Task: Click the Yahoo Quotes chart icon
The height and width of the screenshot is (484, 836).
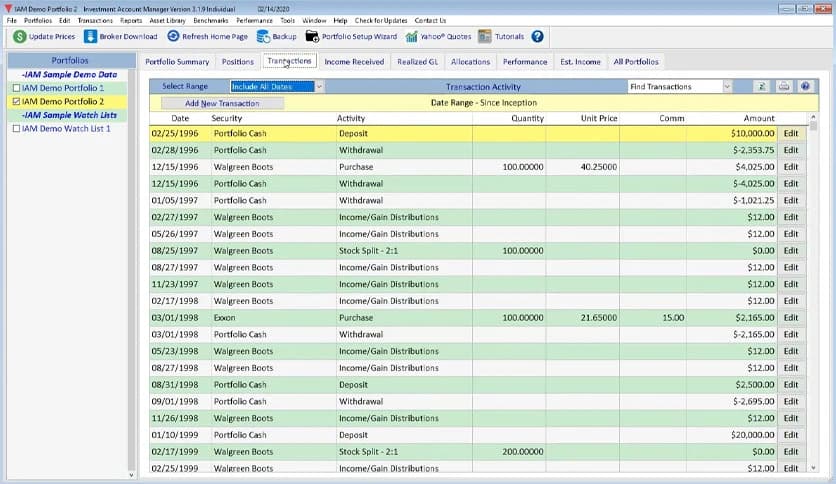Action: click(x=411, y=36)
